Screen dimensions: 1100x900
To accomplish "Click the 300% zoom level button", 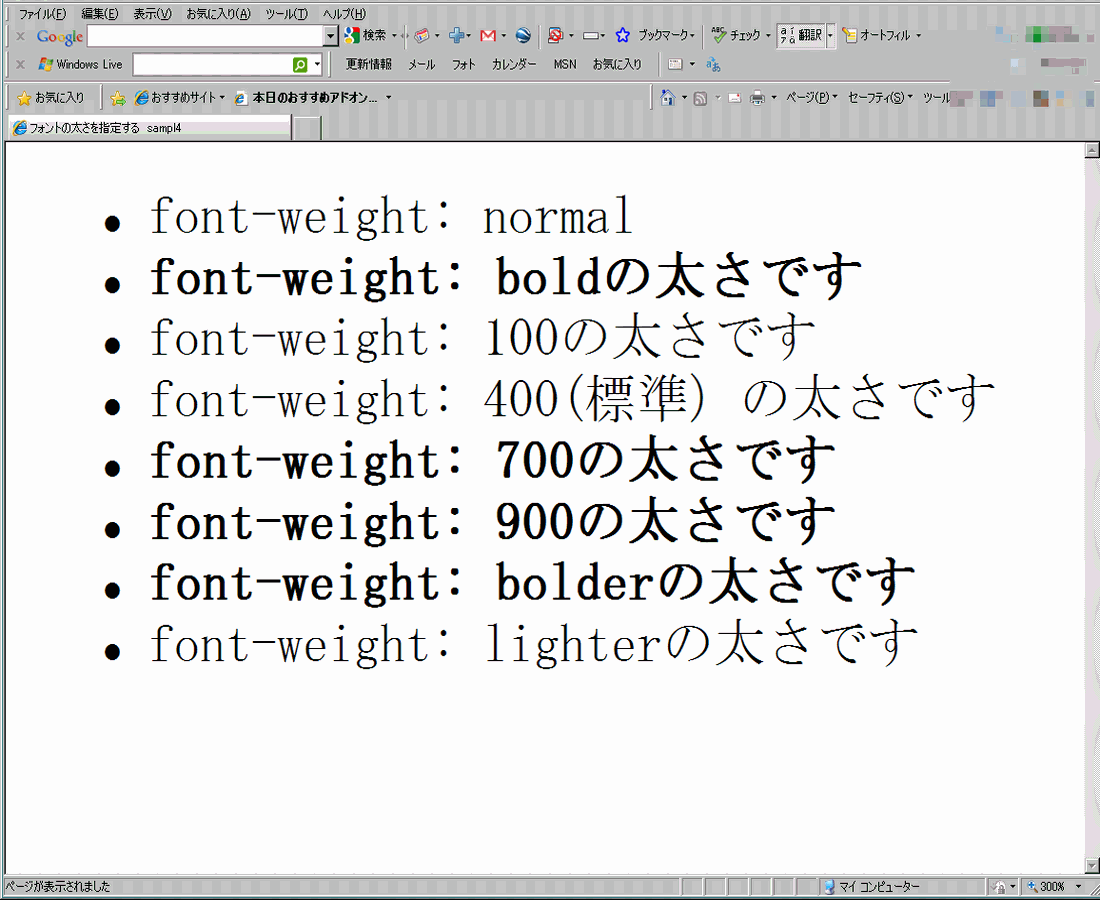I will tap(1047, 887).
